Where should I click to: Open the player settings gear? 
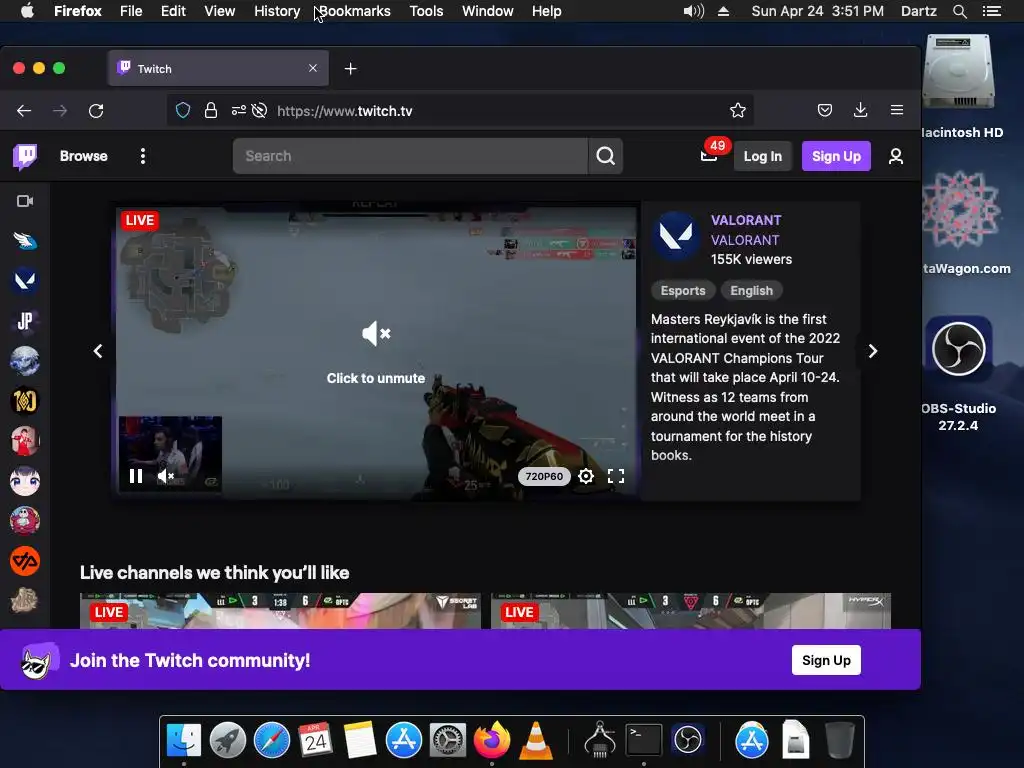[586, 476]
